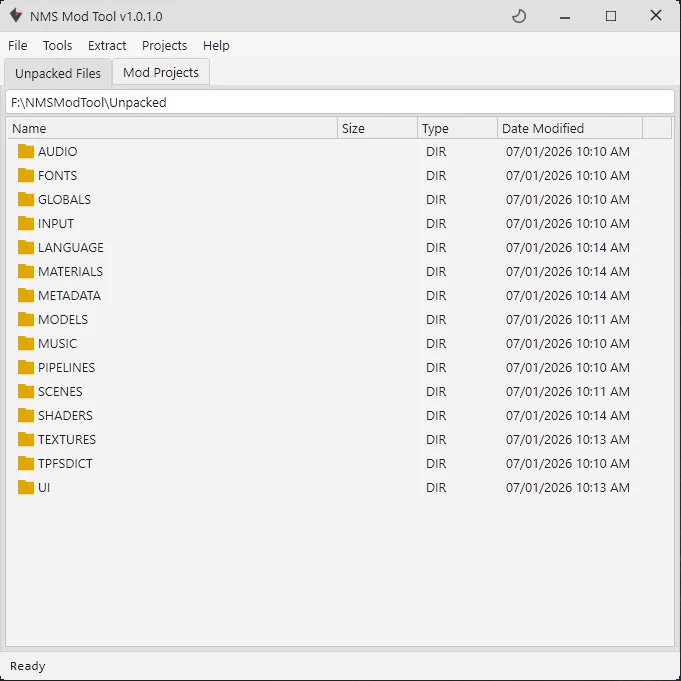The height and width of the screenshot is (681, 681).
Task: Close the NMS Mod Tool window
Action: [656, 16]
